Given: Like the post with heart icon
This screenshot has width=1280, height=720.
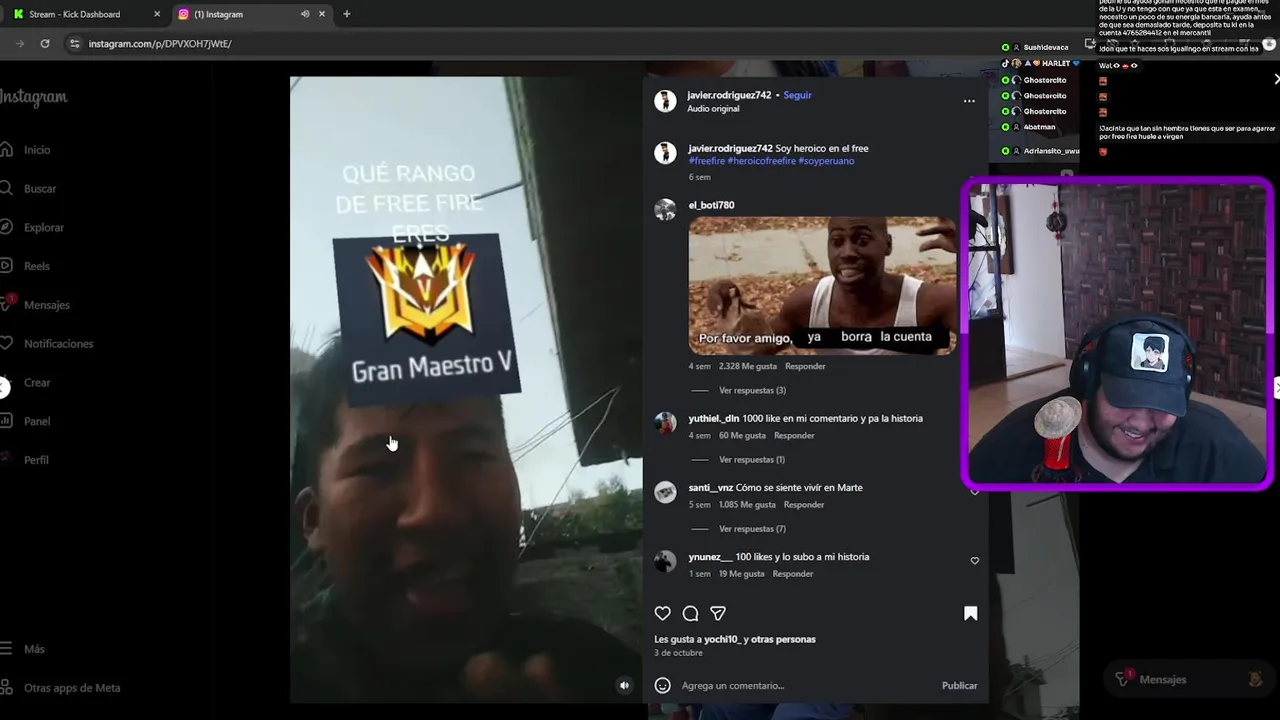Looking at the screenshot, I should click(662, 613).
